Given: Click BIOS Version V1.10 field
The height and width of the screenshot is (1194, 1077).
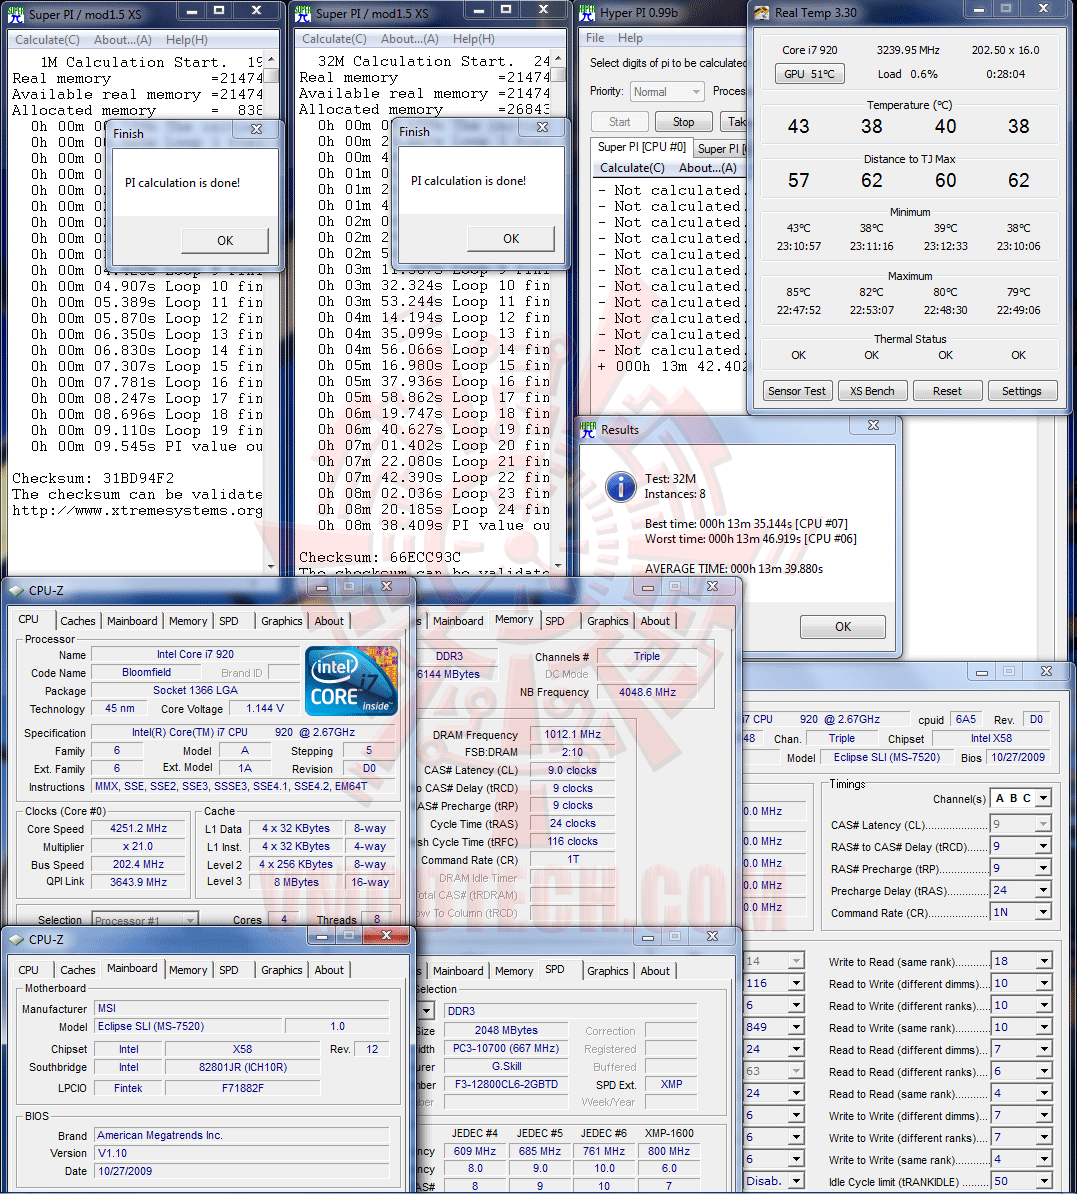Looking at the screenshot, I should tap(241, 1154).
